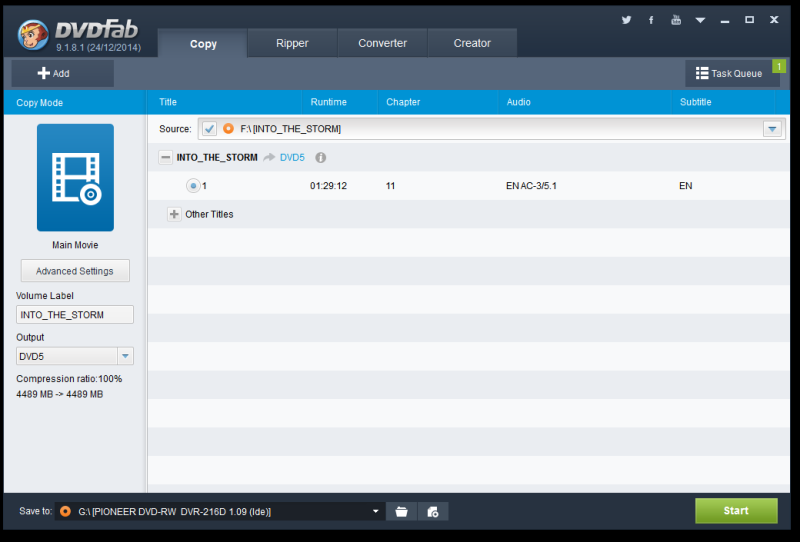Click the Save to burner disc icon
800x542 pixels.
coord(65,511)
